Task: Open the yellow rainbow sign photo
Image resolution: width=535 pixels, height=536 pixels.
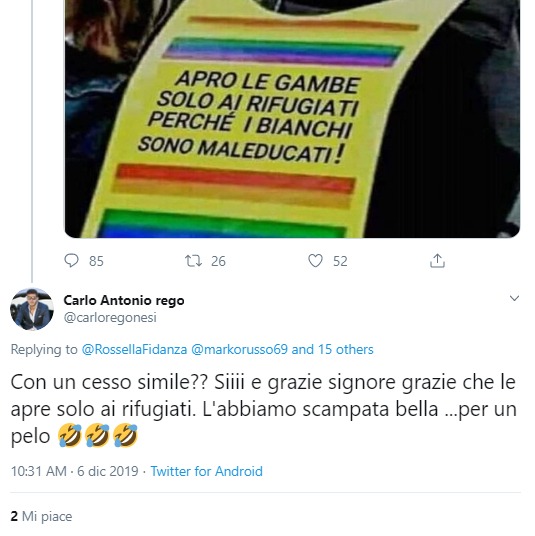Action: click(292, 119)
